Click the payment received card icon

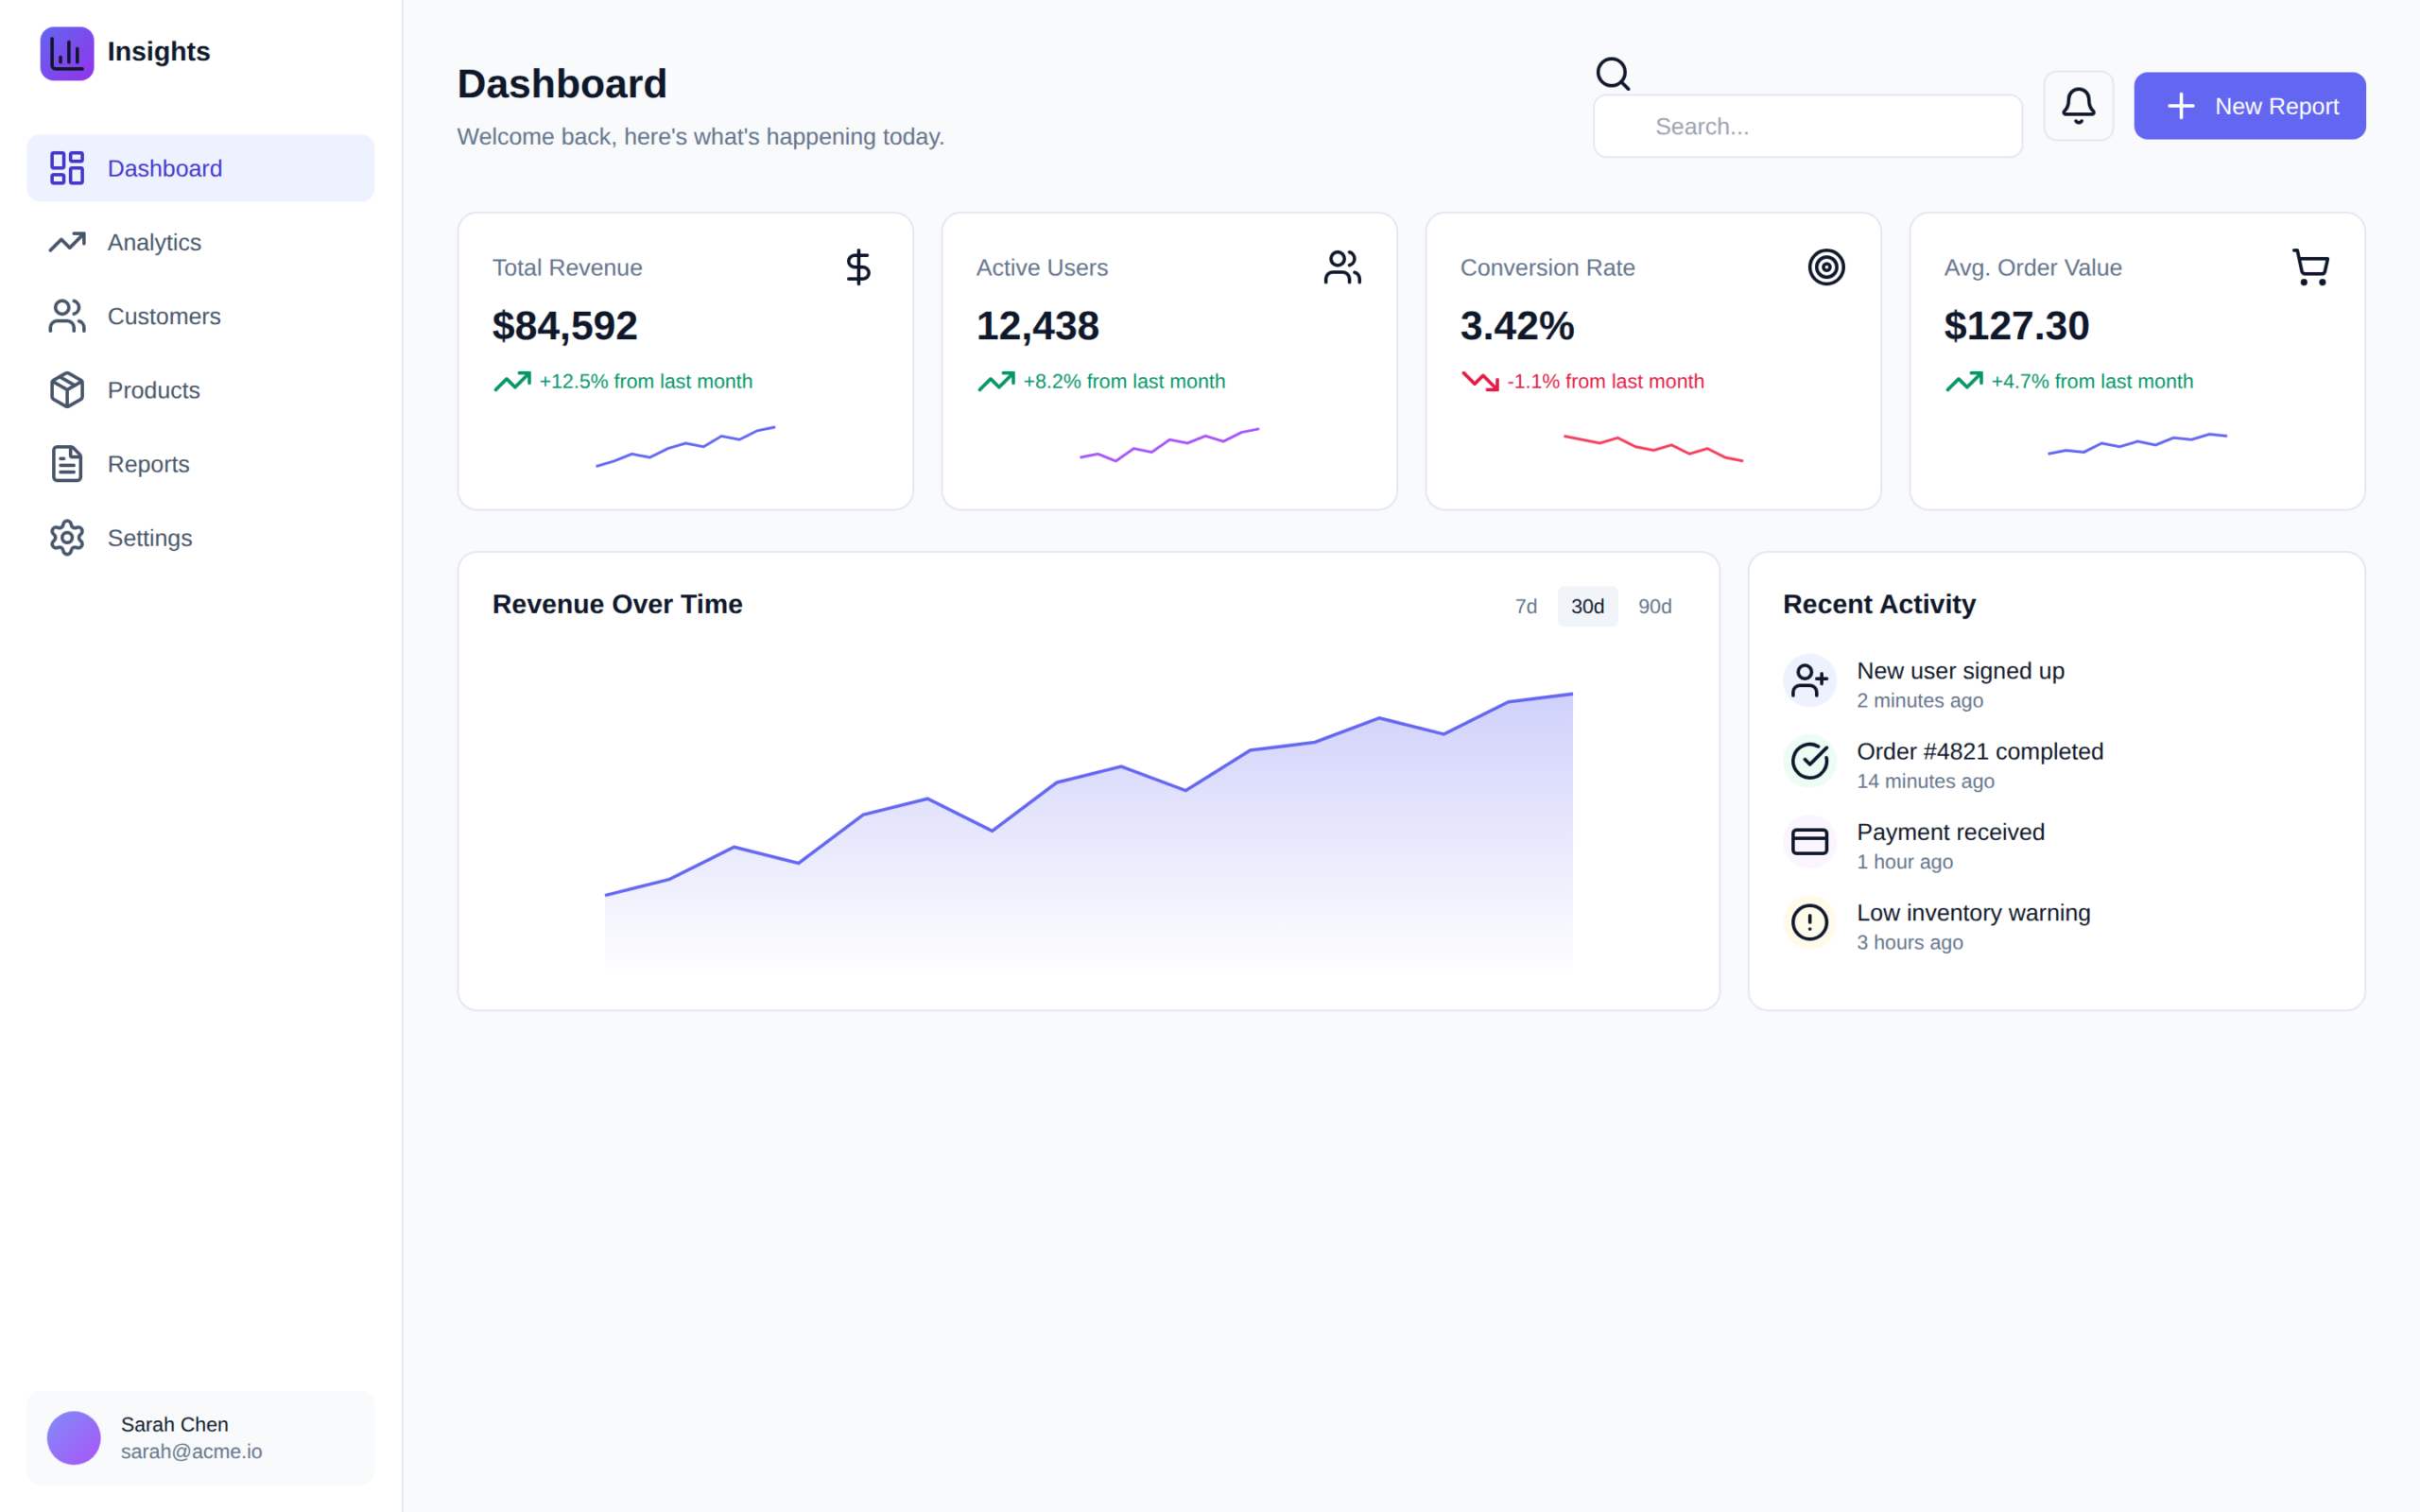(1809, 841)
